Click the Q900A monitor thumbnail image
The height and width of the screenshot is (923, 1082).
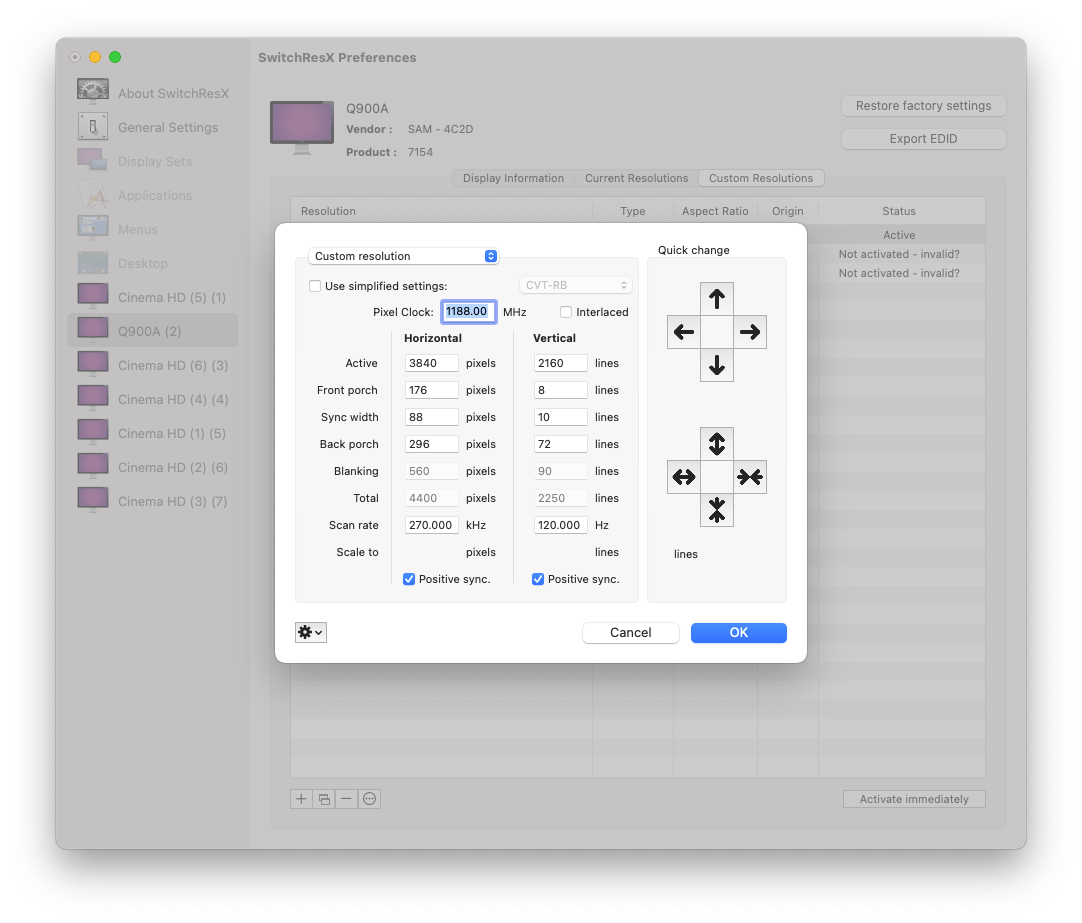pos(302,127)
